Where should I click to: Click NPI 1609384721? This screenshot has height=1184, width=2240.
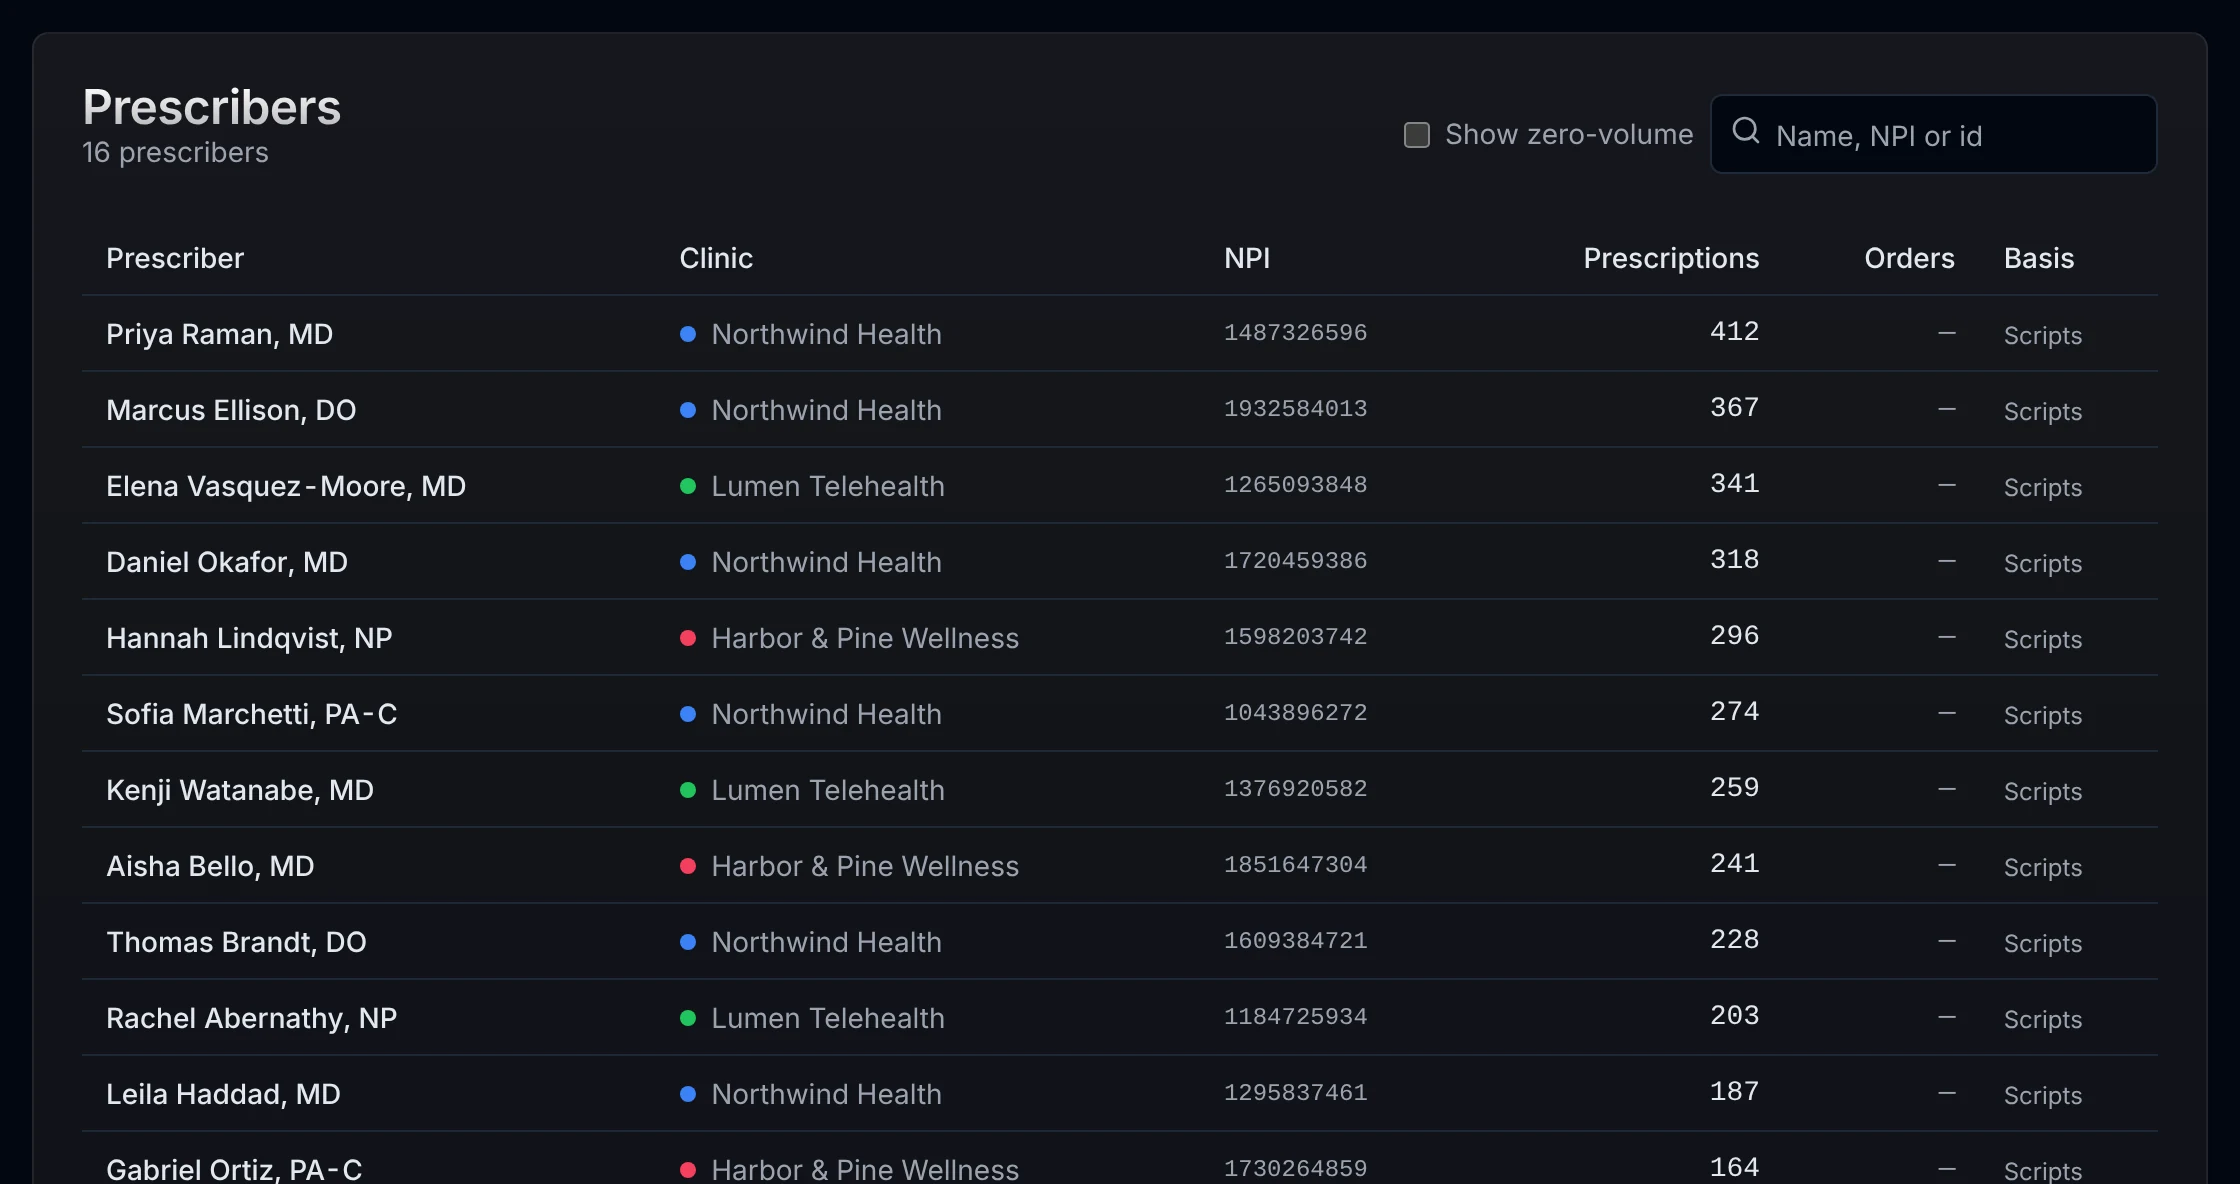click(1295, 940)
